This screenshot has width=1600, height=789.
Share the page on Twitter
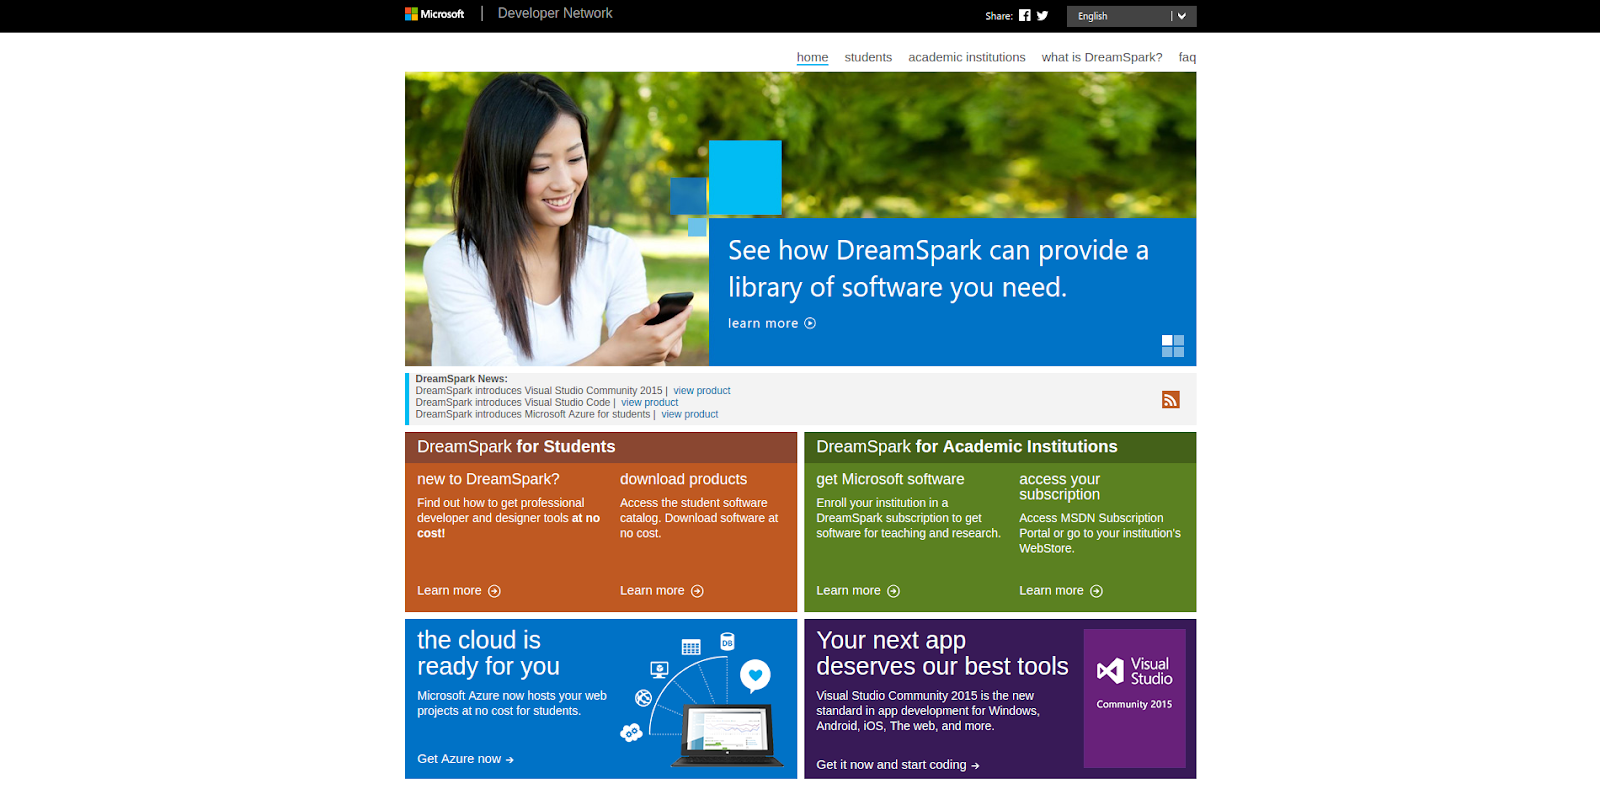point(1042,15)
